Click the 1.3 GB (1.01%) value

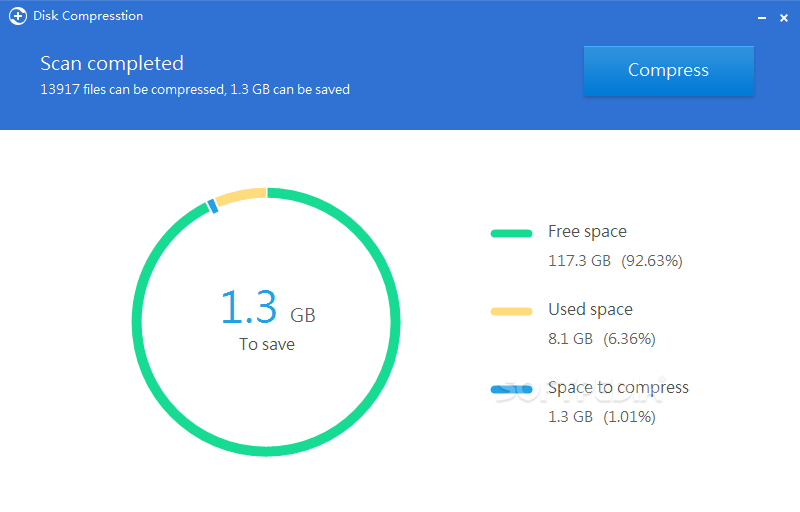pyautogui.click(x=602, y=417)
